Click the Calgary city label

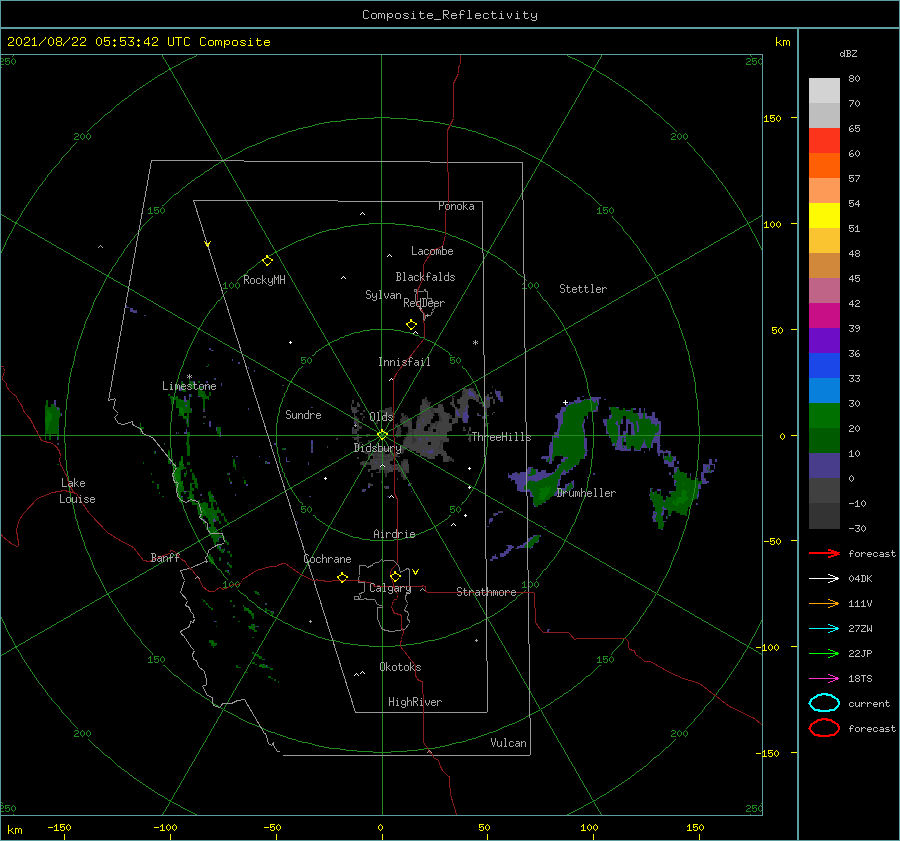click(390, 588)
